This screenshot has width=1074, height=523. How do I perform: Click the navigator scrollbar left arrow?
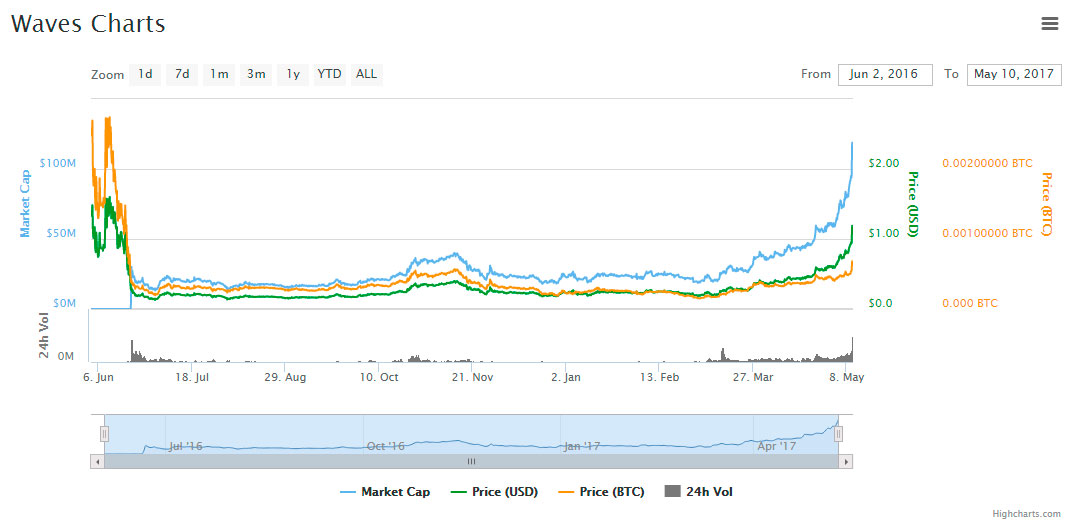(x=97, y=462)
